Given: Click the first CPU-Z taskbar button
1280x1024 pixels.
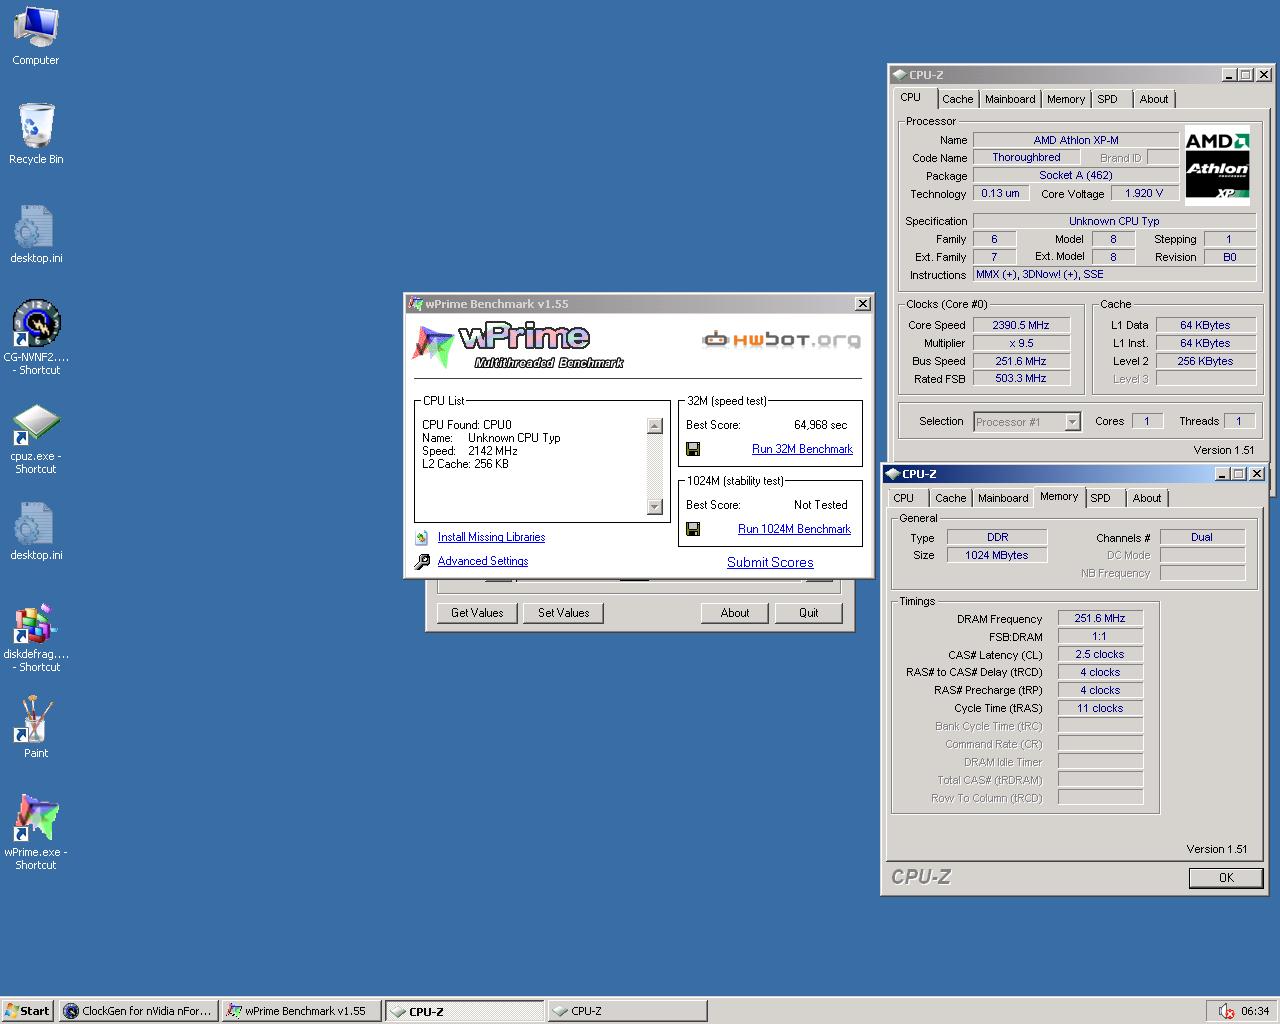Looking at the screenshot, I should [x=465, y=1011].
